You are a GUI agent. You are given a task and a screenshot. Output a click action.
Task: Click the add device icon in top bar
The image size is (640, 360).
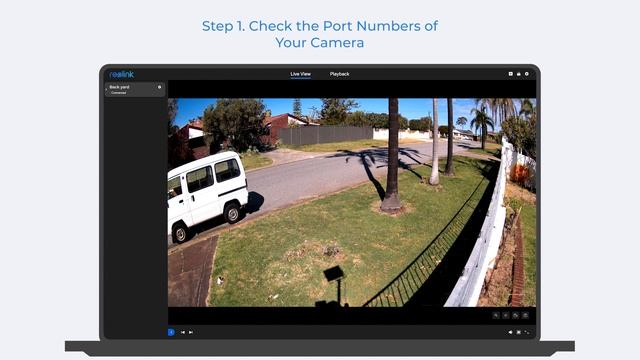[511, 74]
